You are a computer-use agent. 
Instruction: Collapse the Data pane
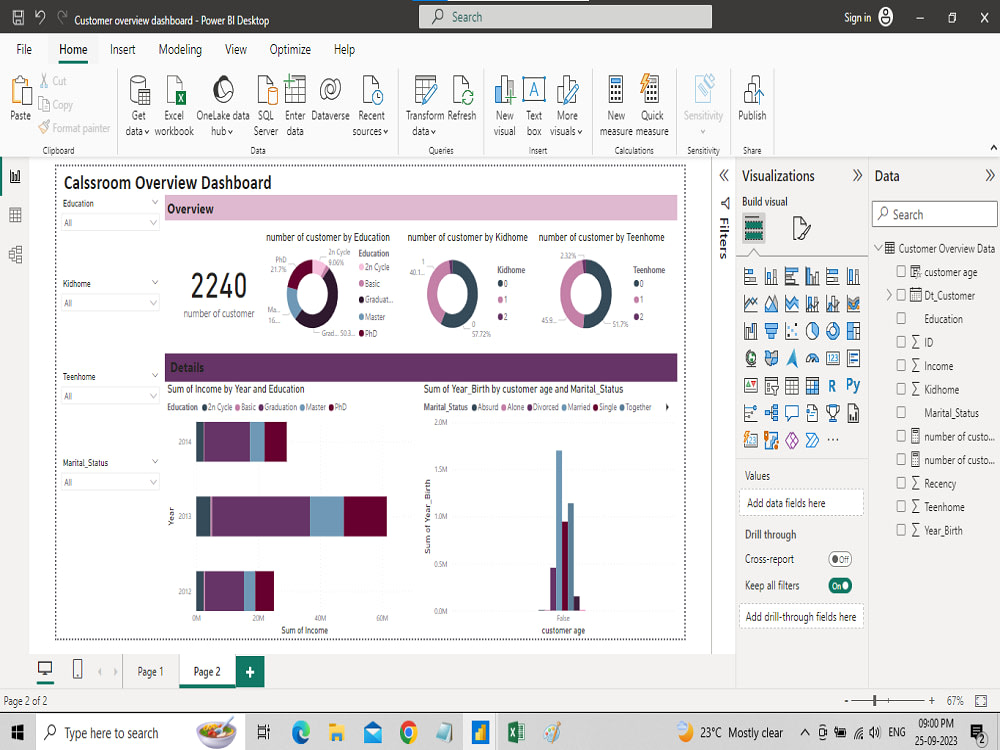pos(989,175)
